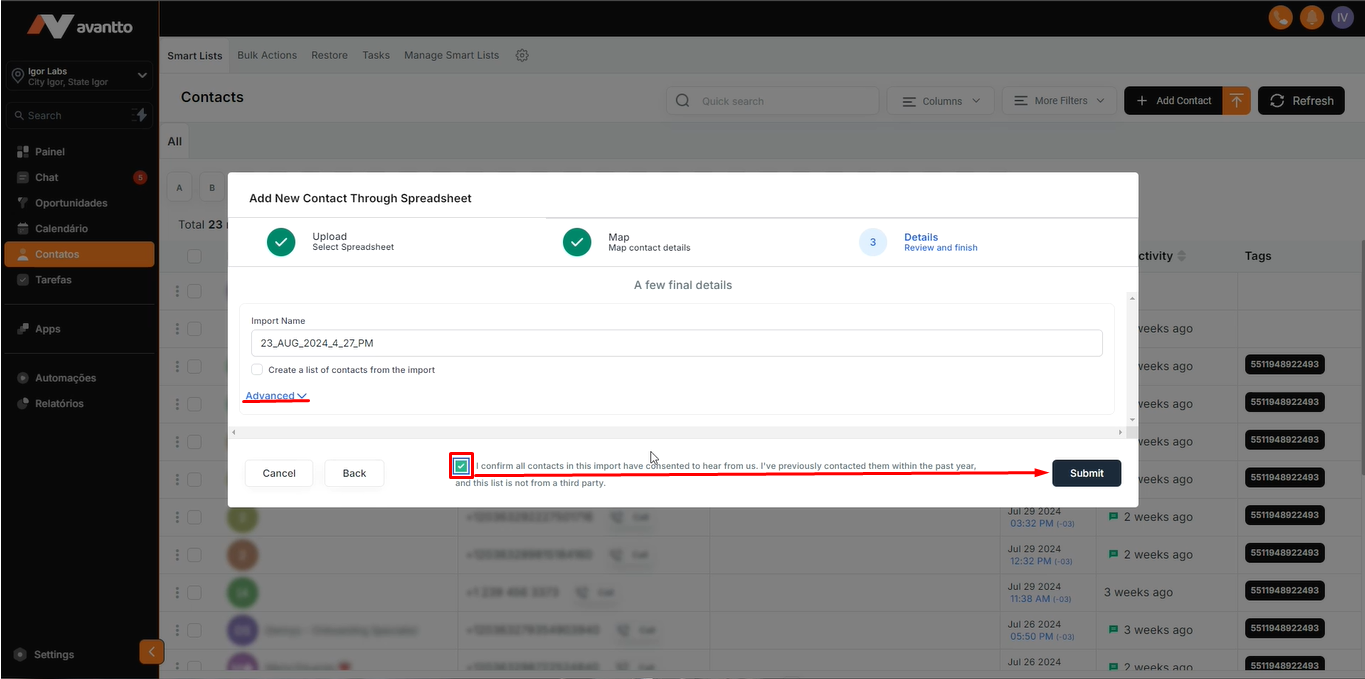Image resolution: width=1365 pixels, height=679 pixels.
Task: Collapse sidebar with orange arrow button
Action: click(151, 652)
